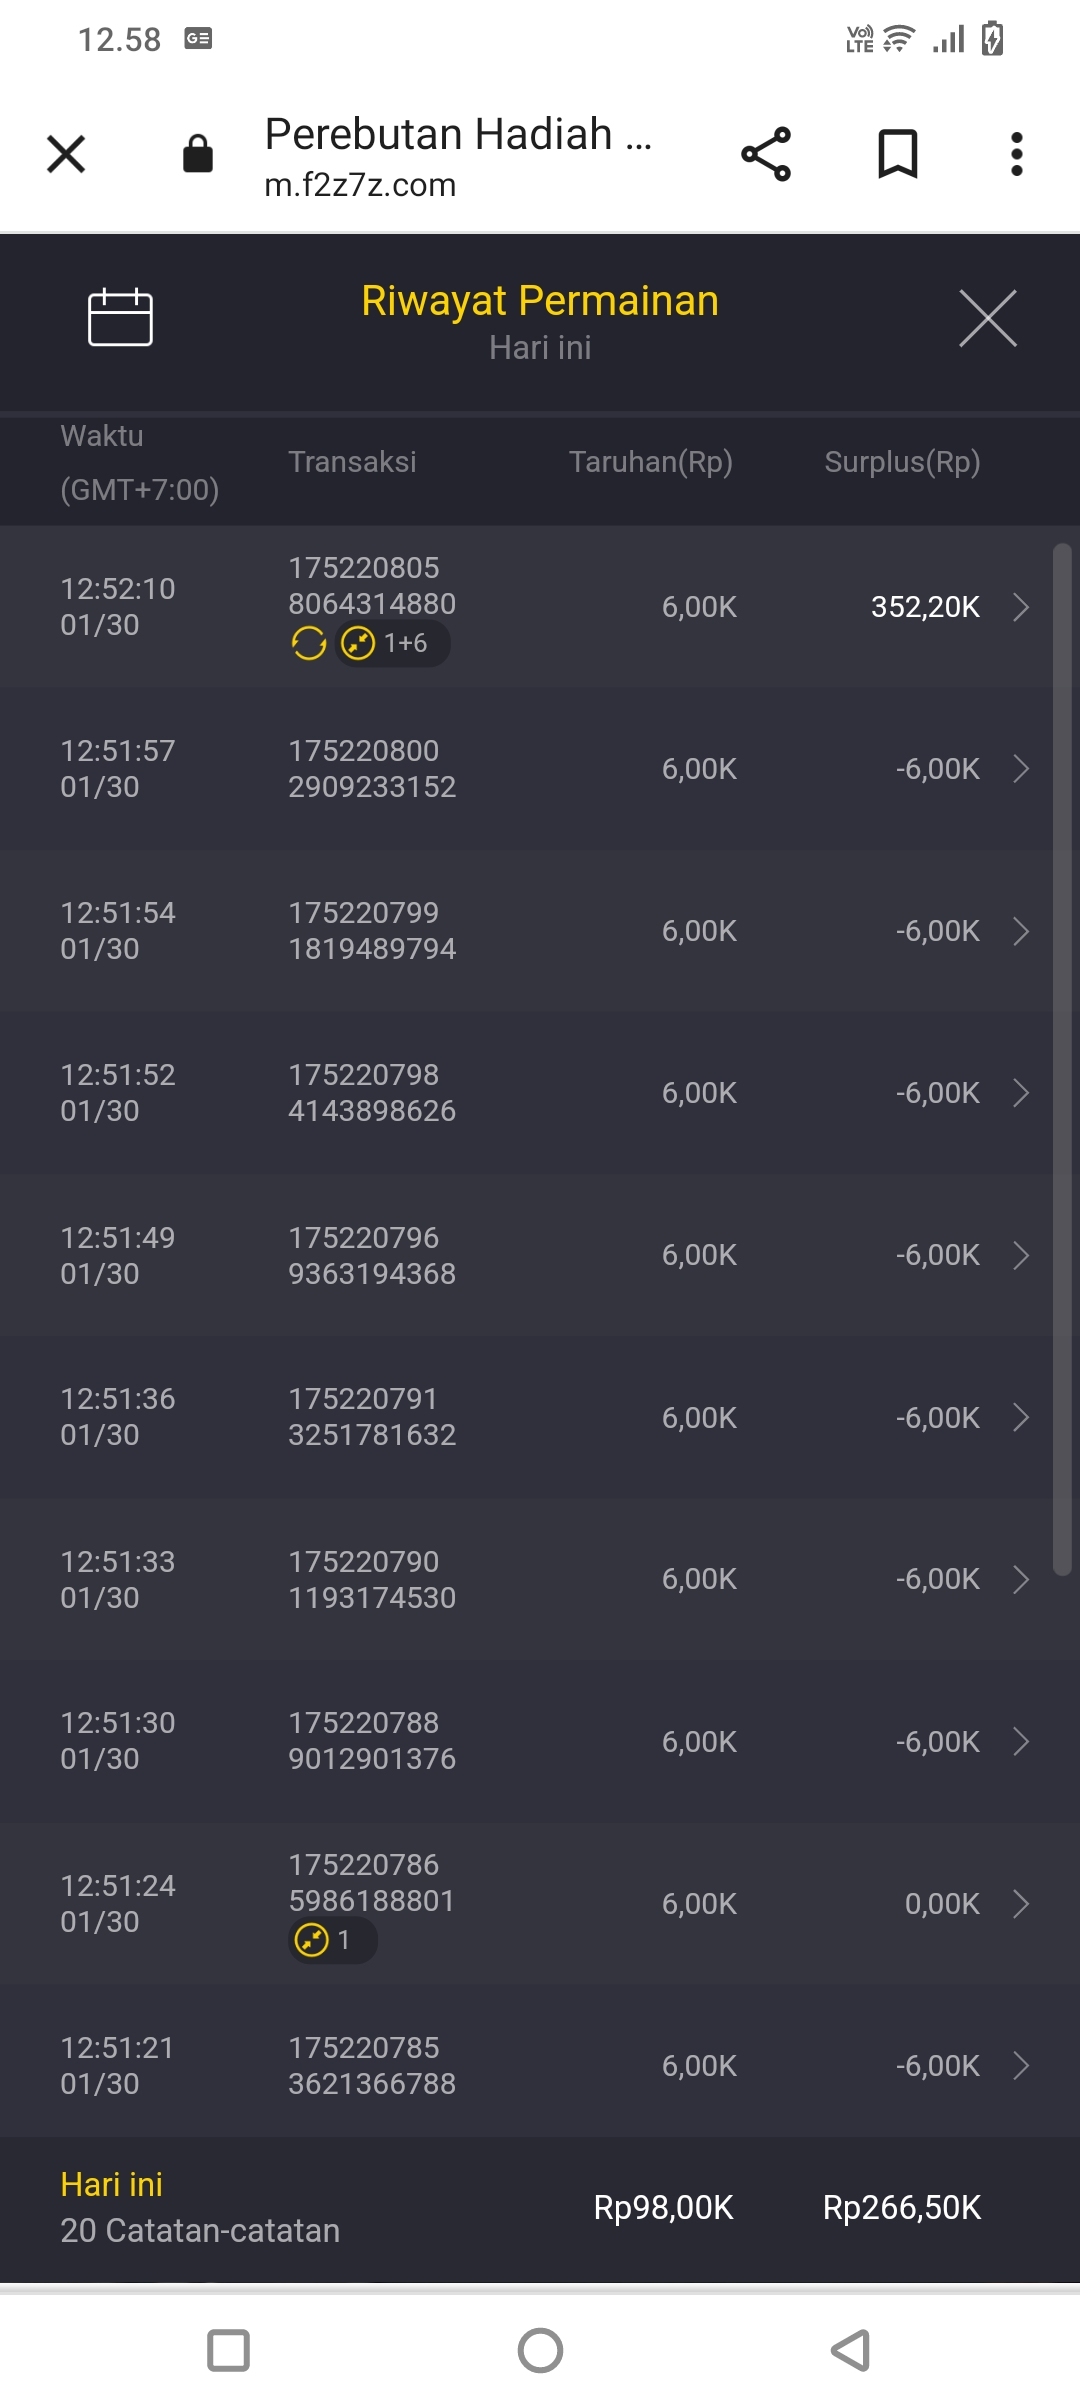Image resolution: width=1080 pixels, height=2408 pixels.
Task: Open details chevron for 12:51:36 record
Action: [x=1020, y=1417]
